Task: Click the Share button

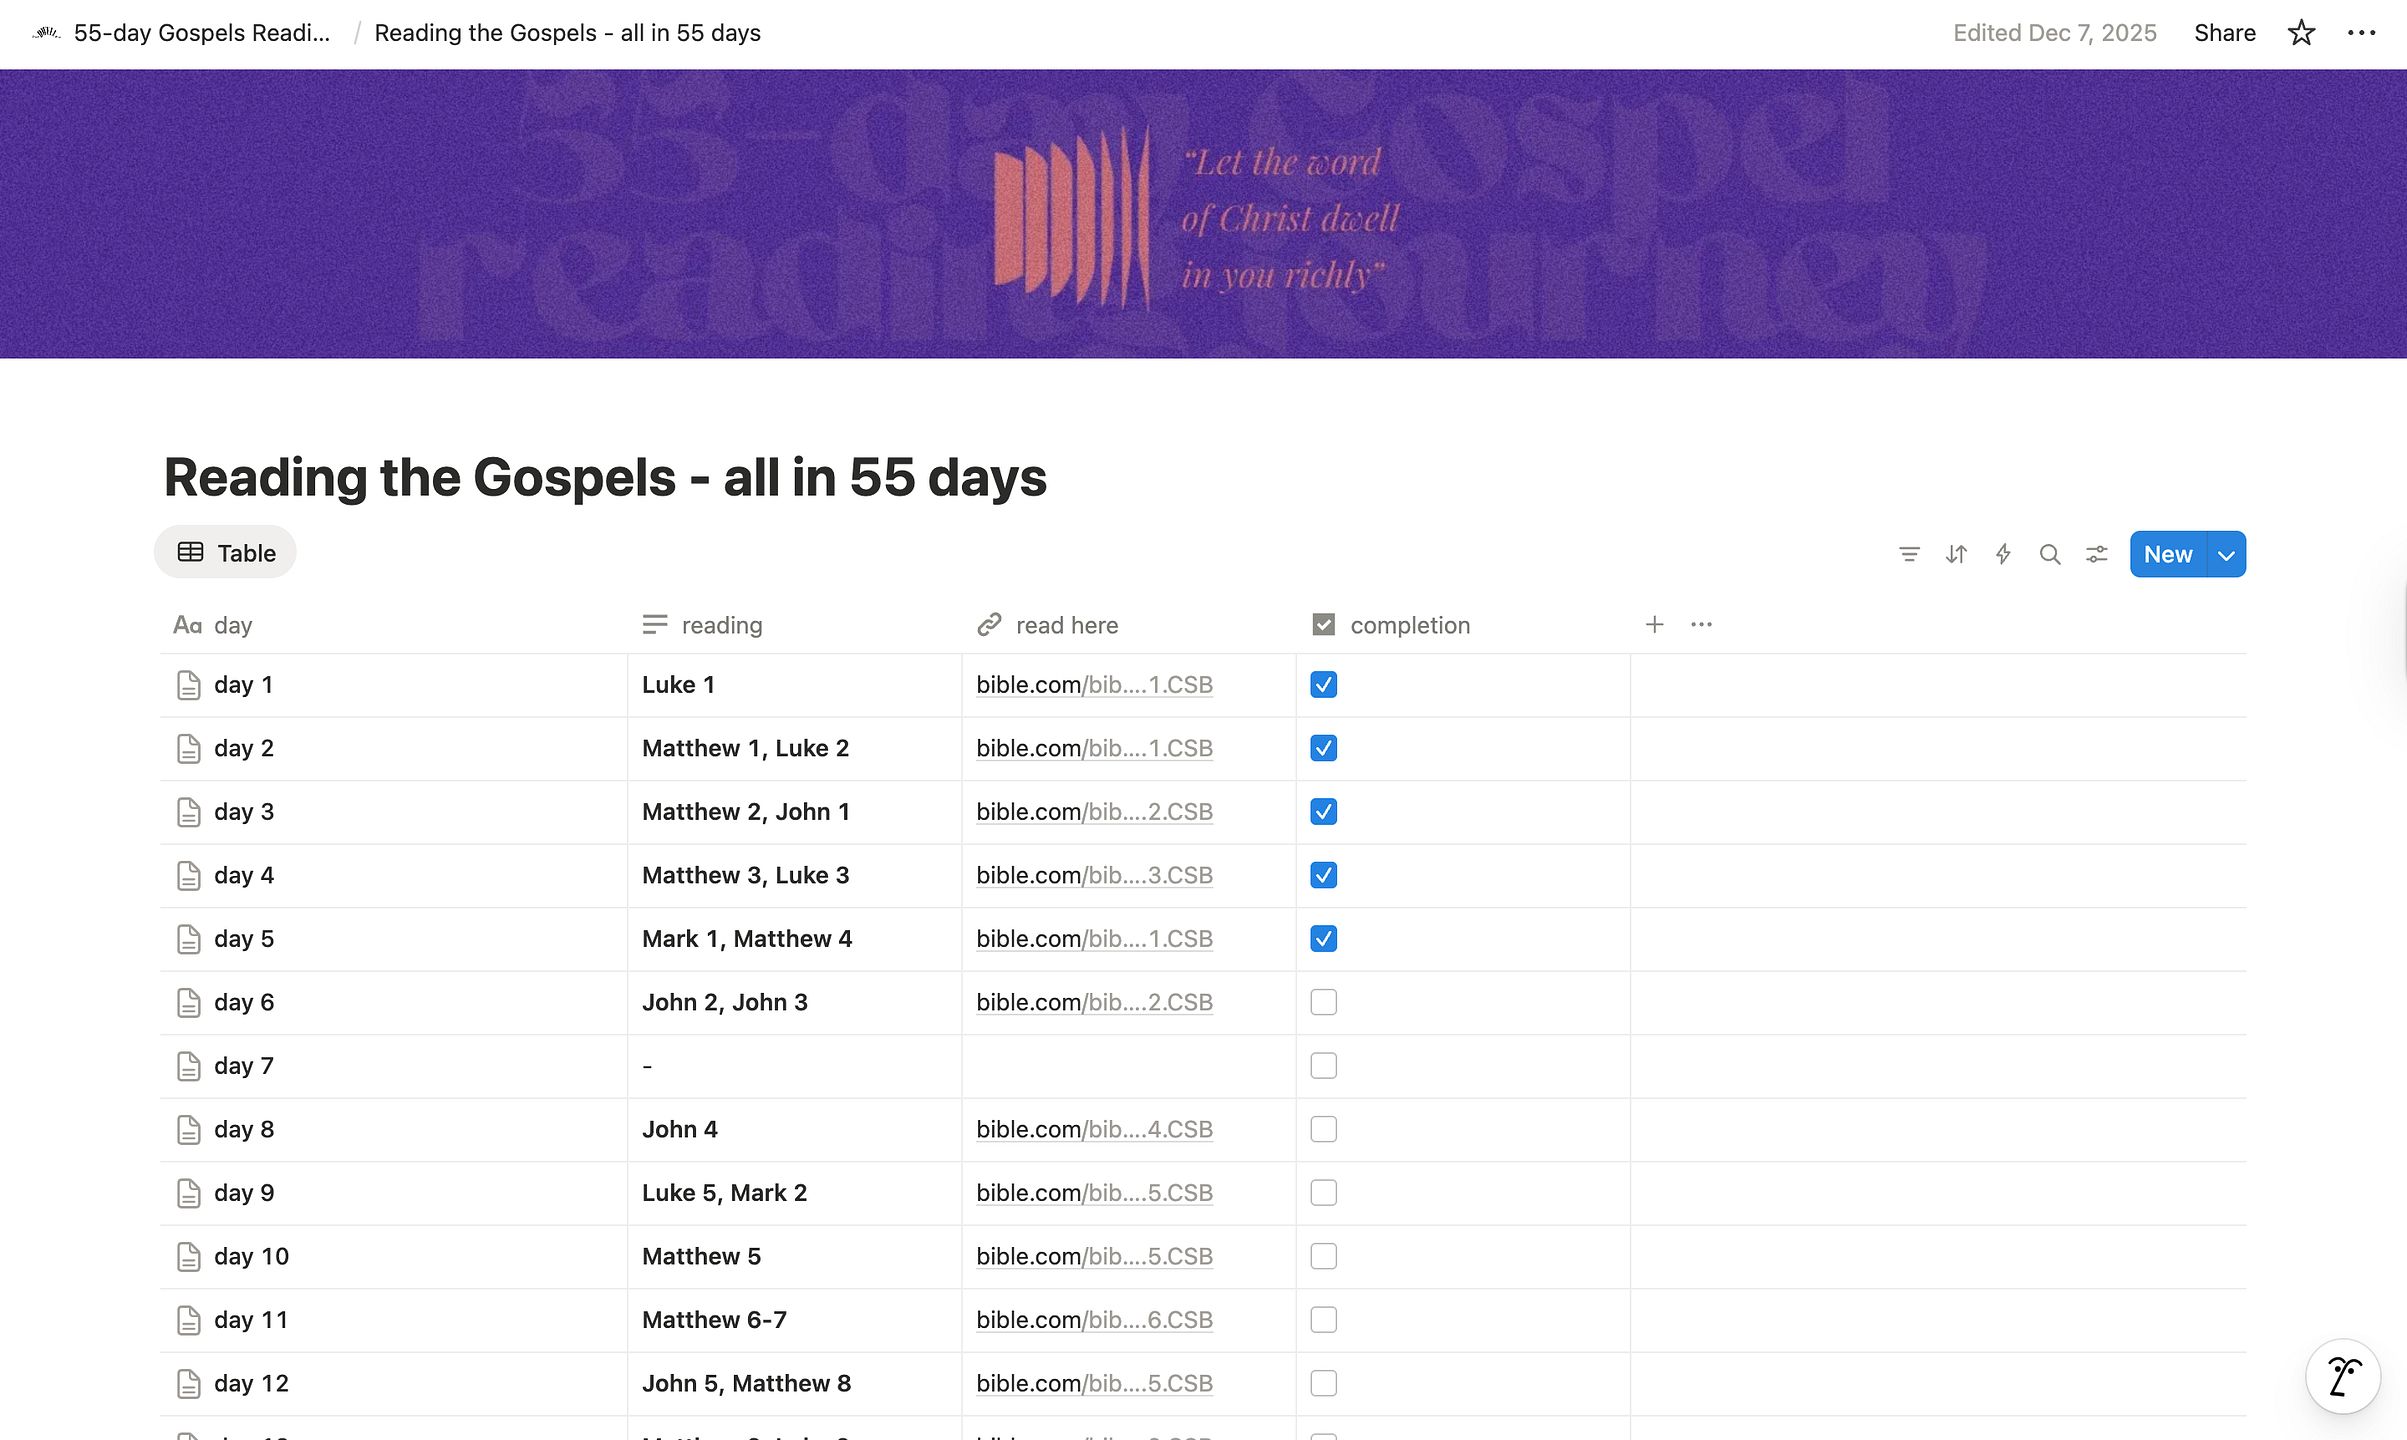Action: coord(2224,33)
